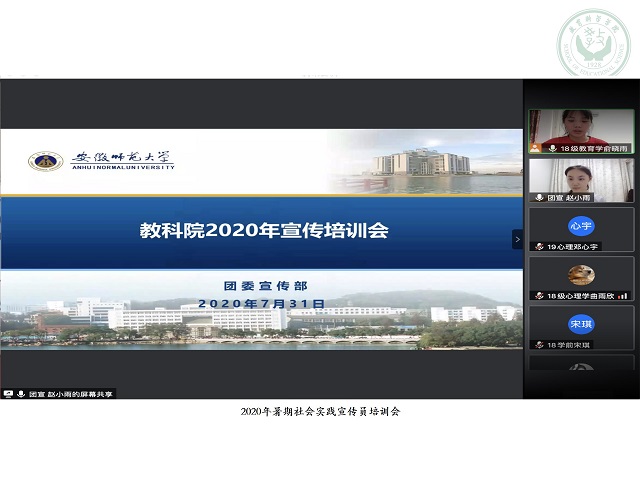640x480 pixels.
Task: Click the blue 宋琪 avatar circle
Action: tap(581, 324)
